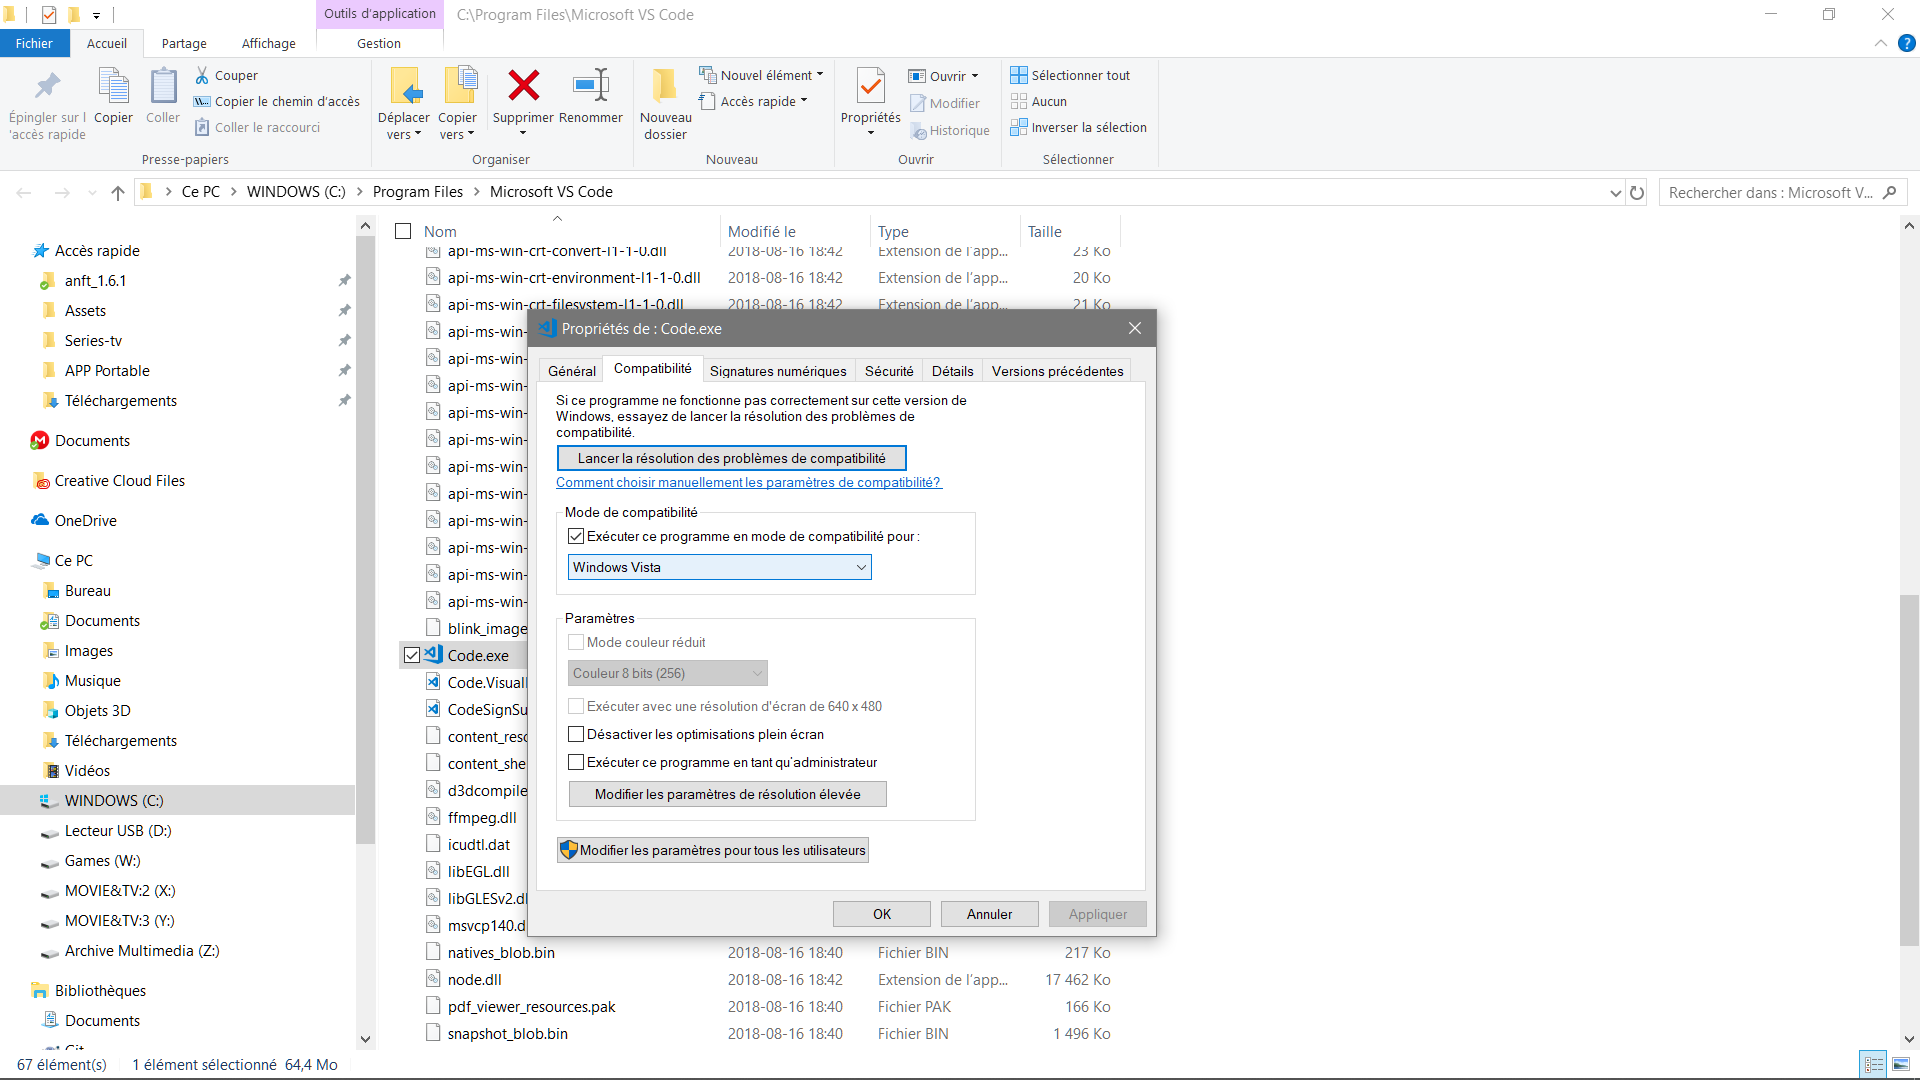Image resolution: width=1920 pixels, height=1080 pixels.
Task: Click the refresh address bar icon
Action: point(1637,193)
